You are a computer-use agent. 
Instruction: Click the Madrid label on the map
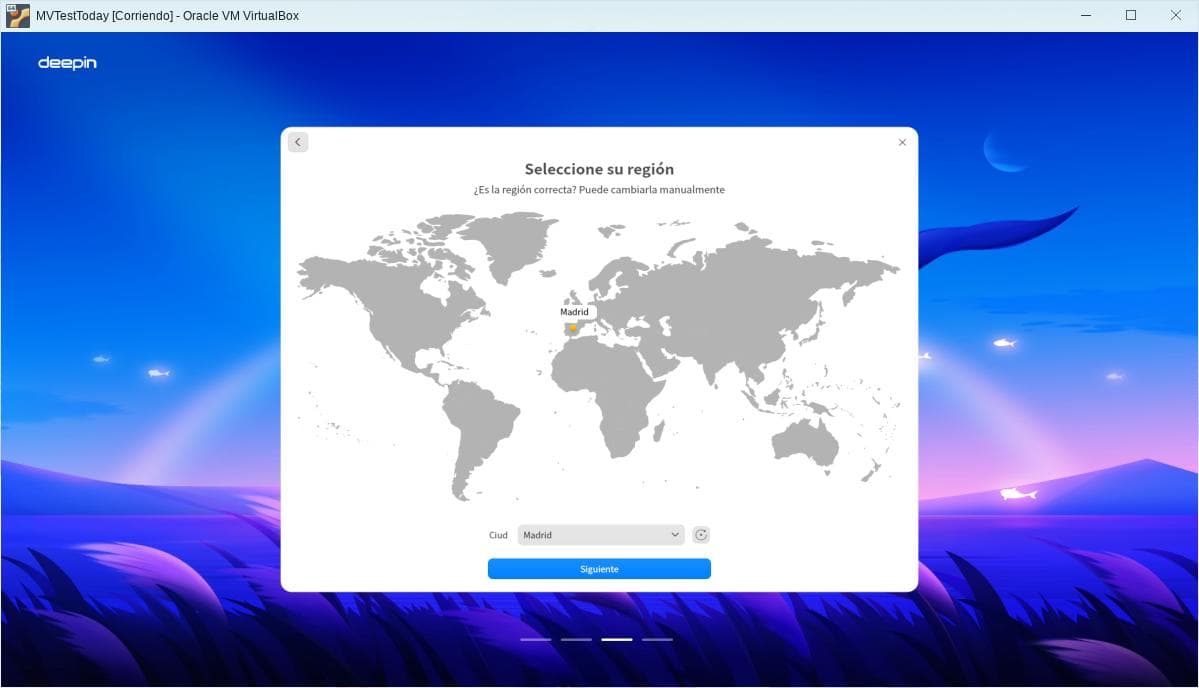574,312
